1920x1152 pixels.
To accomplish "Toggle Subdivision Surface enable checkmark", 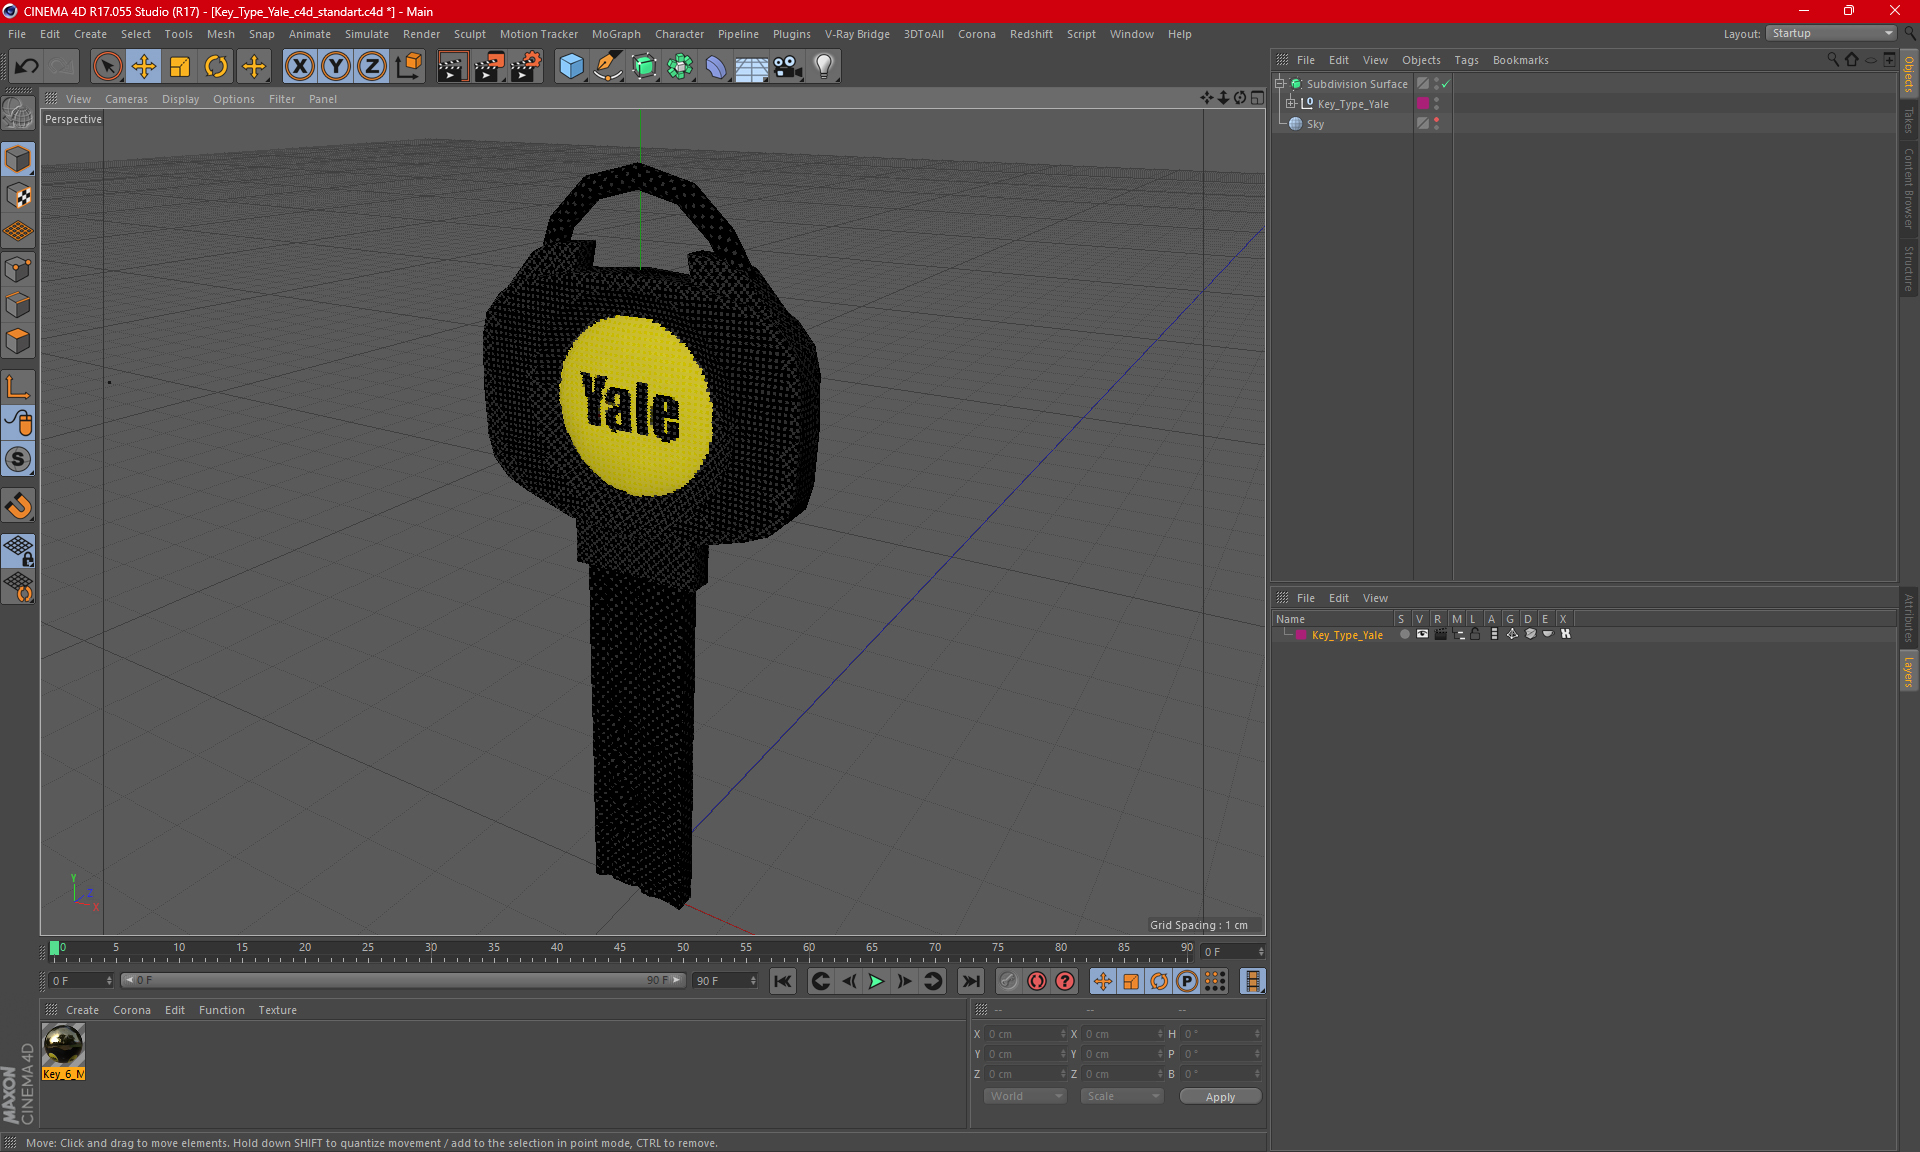I will pos(1445,84).
